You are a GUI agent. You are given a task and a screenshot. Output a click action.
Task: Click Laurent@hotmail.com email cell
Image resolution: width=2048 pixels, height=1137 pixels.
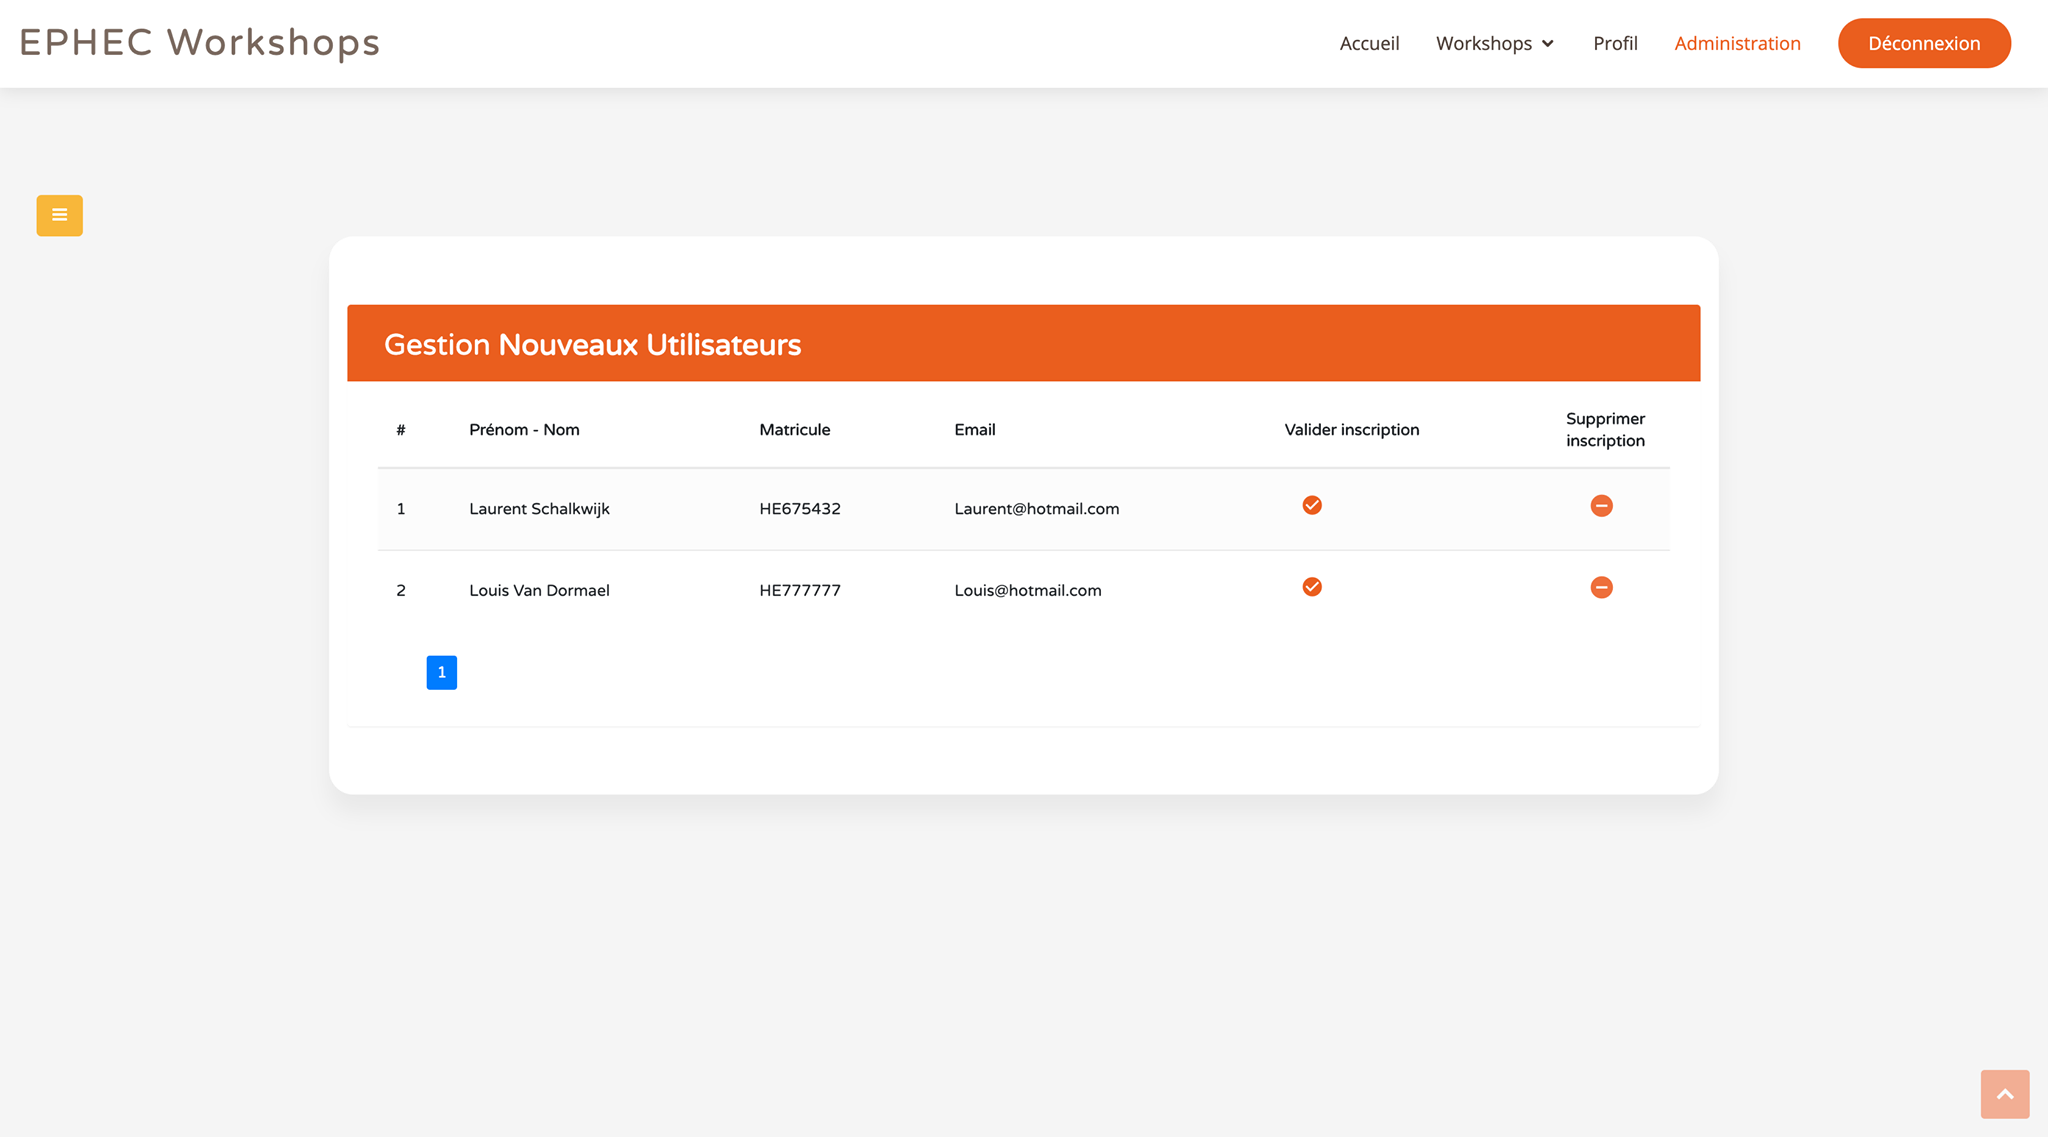coord(1036,509)
